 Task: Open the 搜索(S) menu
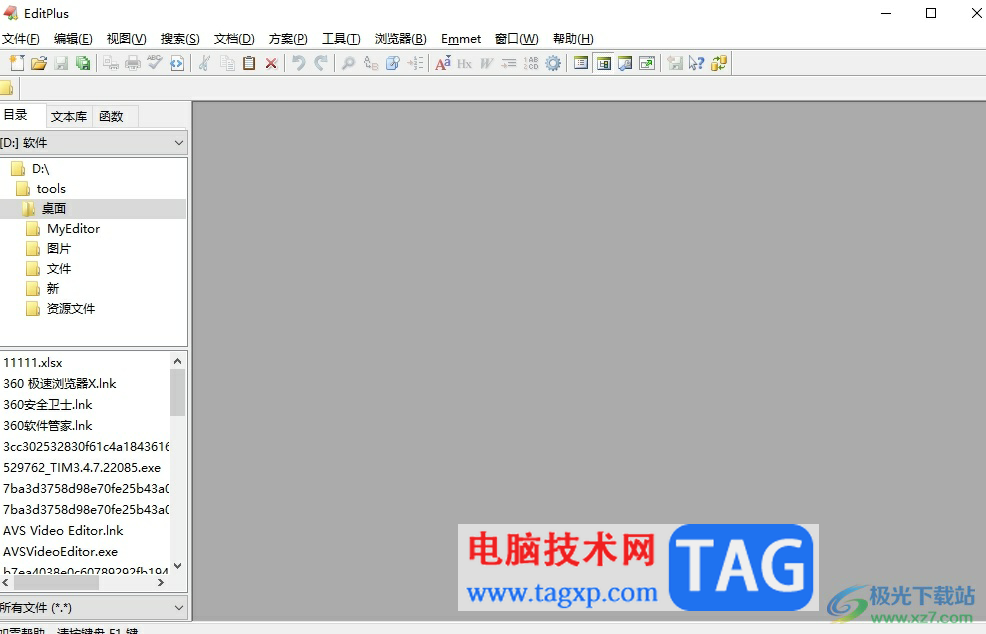click(x=180, y=39)
